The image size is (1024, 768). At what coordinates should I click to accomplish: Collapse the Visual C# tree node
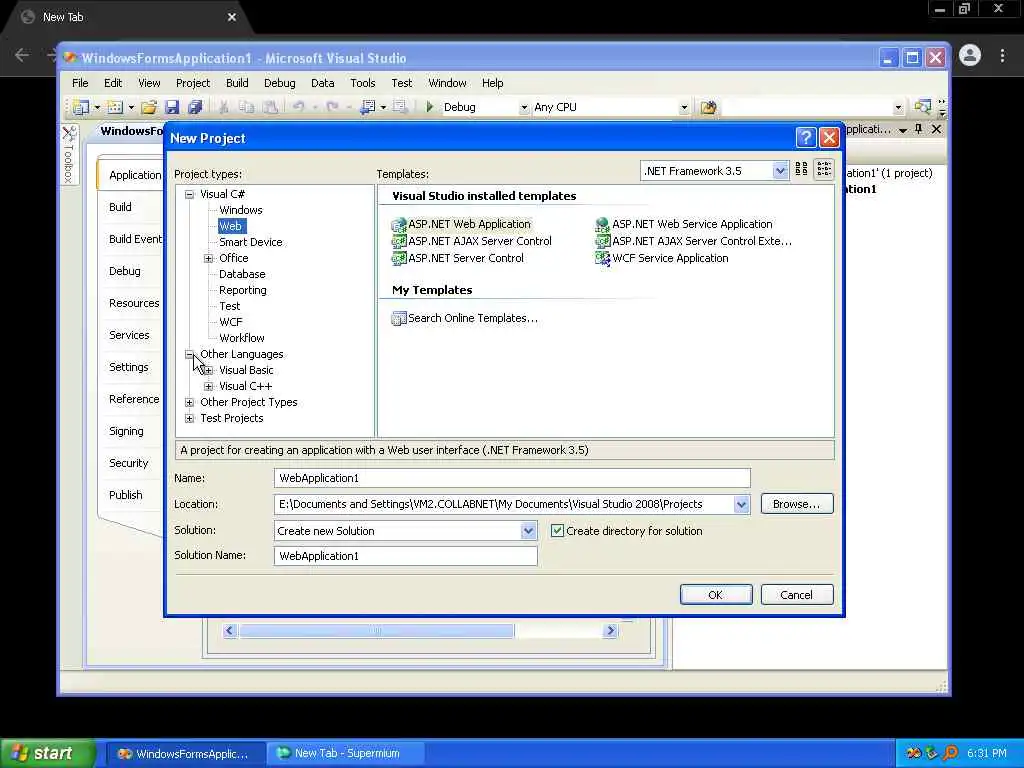[x=189, y=194]
